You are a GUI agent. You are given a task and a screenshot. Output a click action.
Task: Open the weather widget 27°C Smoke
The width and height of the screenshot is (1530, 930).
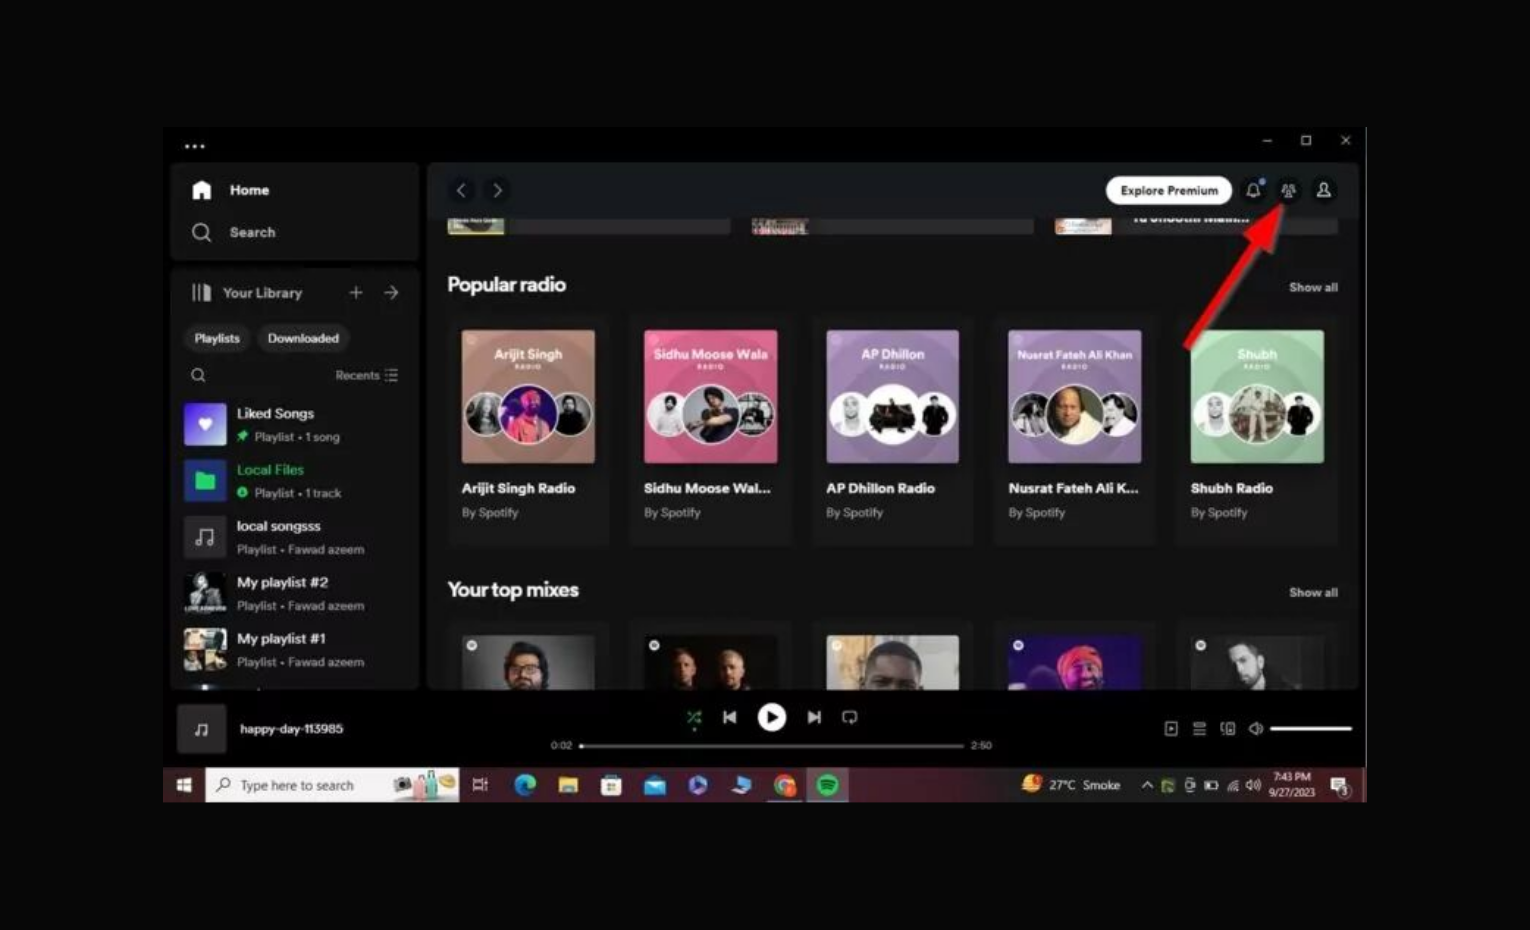pos(1071,785)
